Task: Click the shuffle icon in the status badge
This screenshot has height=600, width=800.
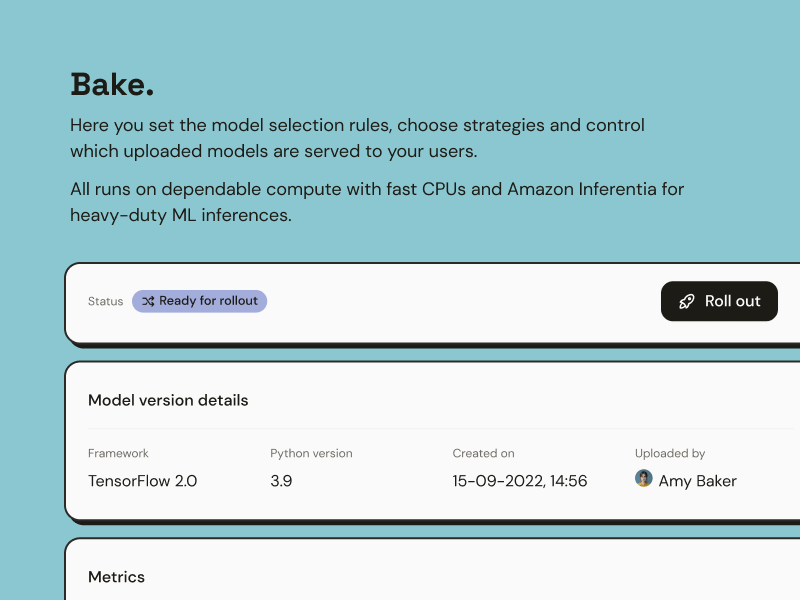Action: pos(148,301)
